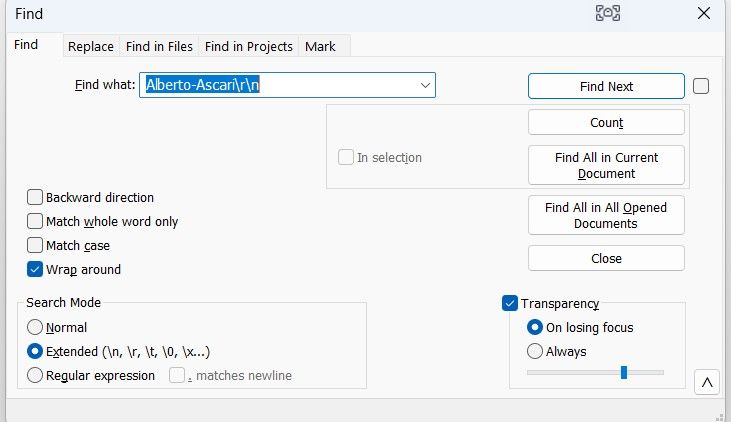This screenshot has width=731, height=422.
Task: Expand the Find what history dropdown
Action: (x=425, y=86)
